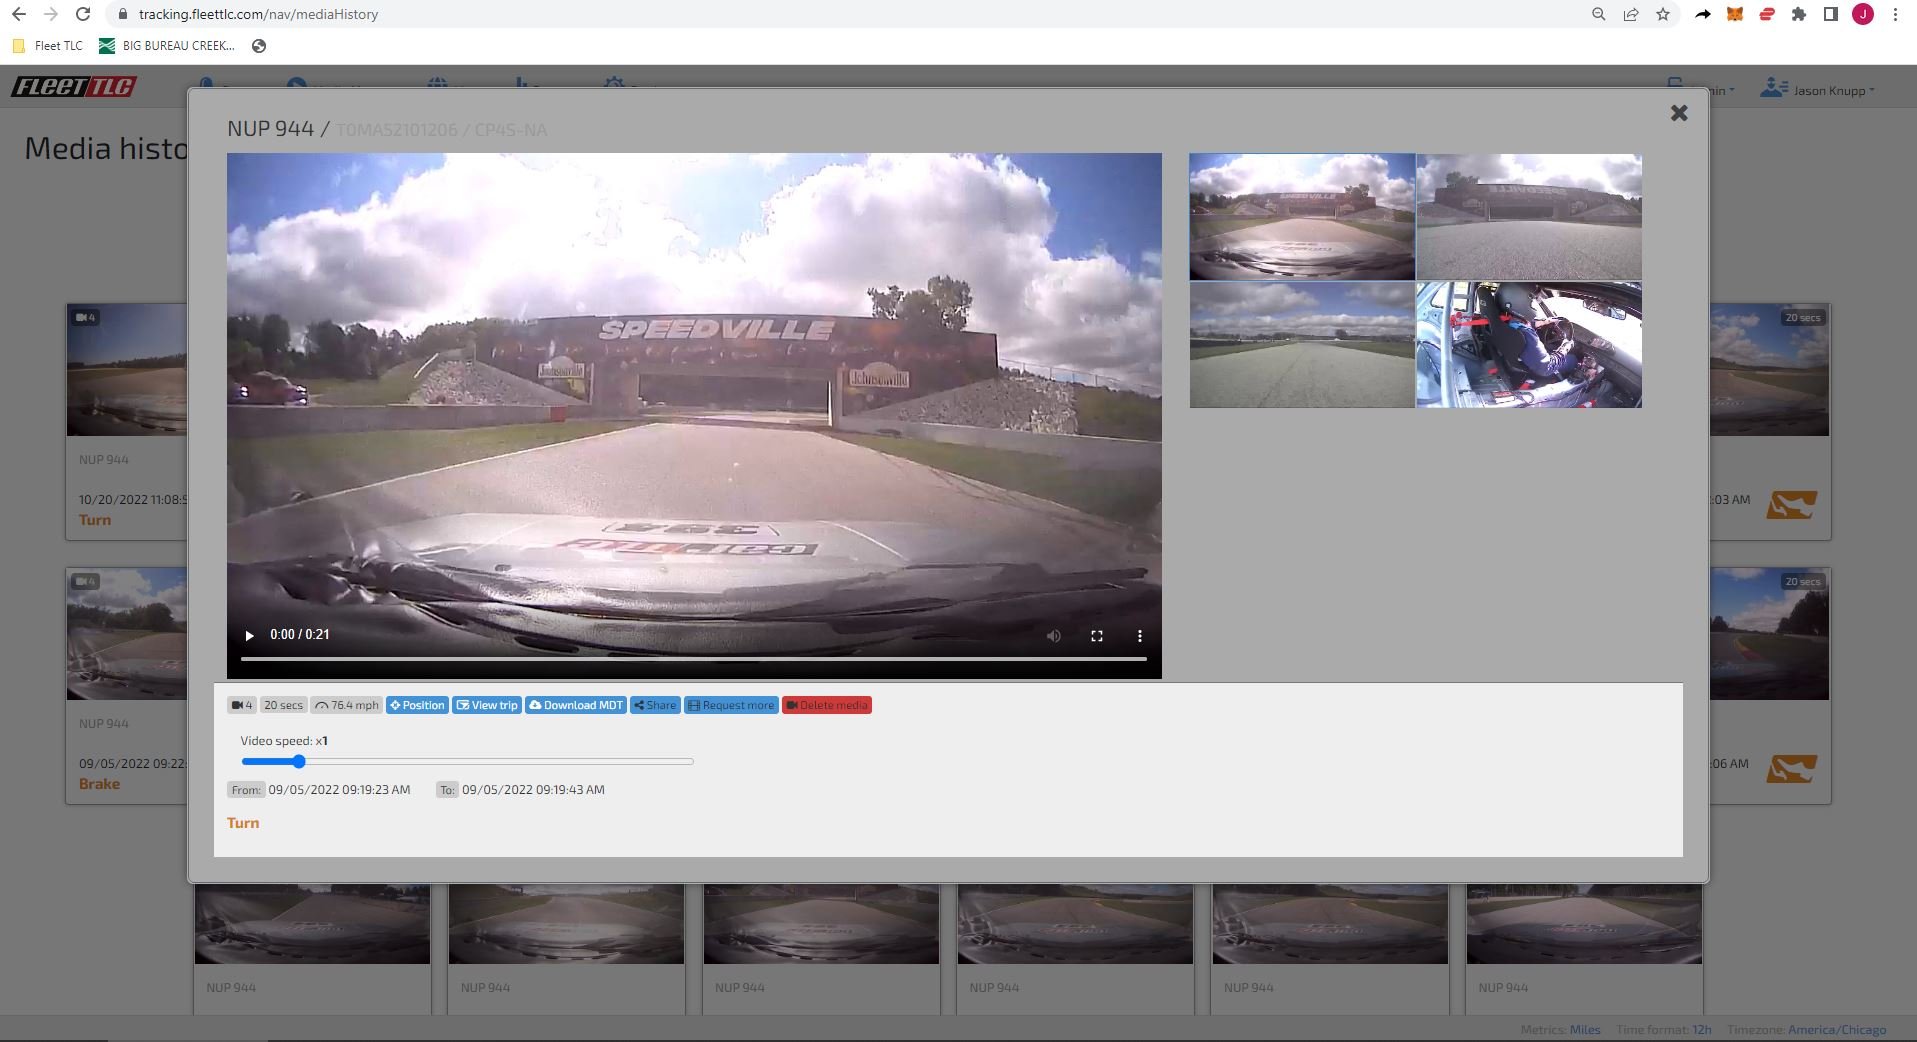Click the NUP 944 dialog title
The image size is (1917, 1042).
pyautogui.click(x=270, y=129)
